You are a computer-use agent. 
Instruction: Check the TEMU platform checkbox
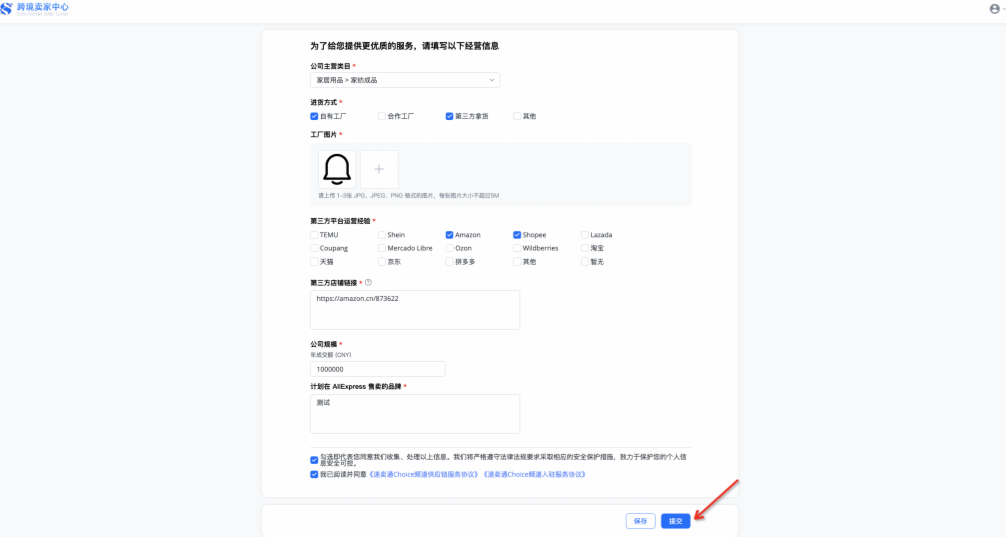tap(314, 235)
